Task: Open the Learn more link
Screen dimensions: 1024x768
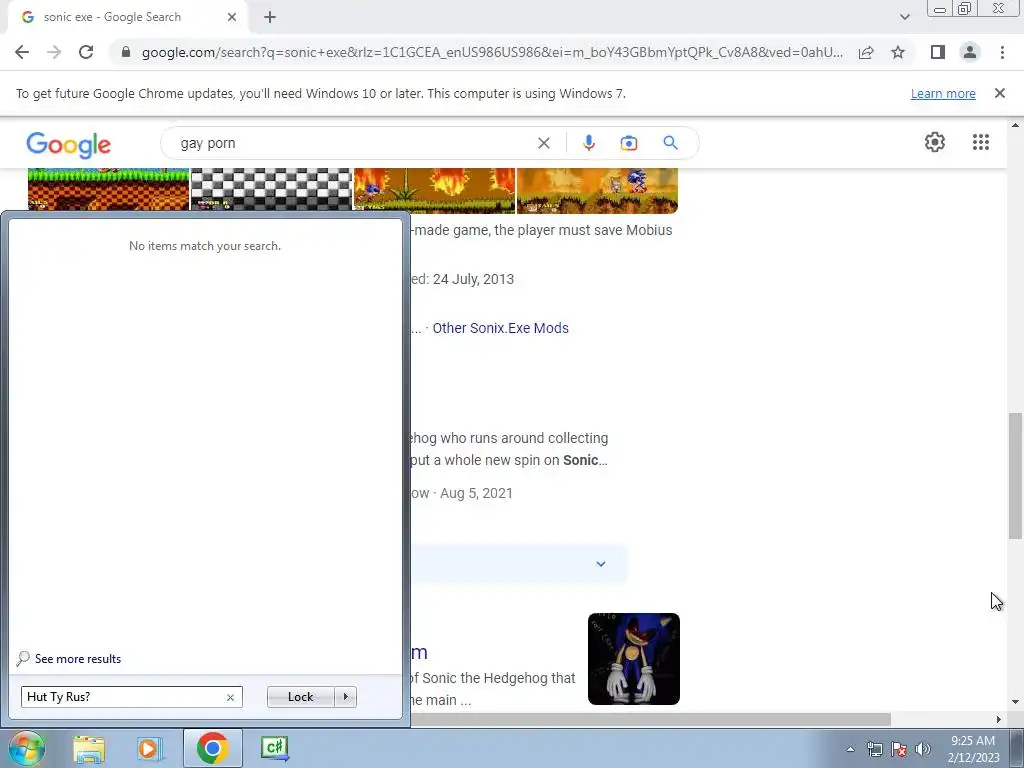Action: pyautogui.click(x=943, y=93)
